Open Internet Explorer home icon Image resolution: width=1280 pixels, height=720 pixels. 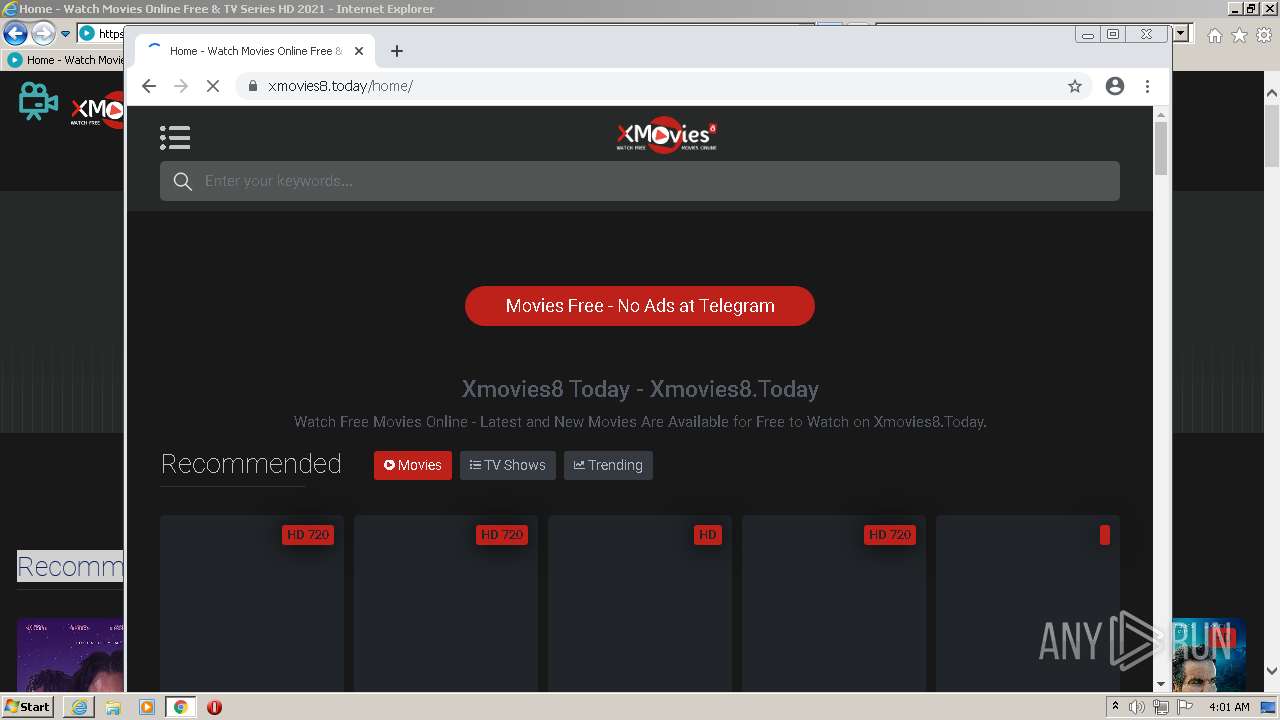pyautogui.click(x=1214, y=35)
